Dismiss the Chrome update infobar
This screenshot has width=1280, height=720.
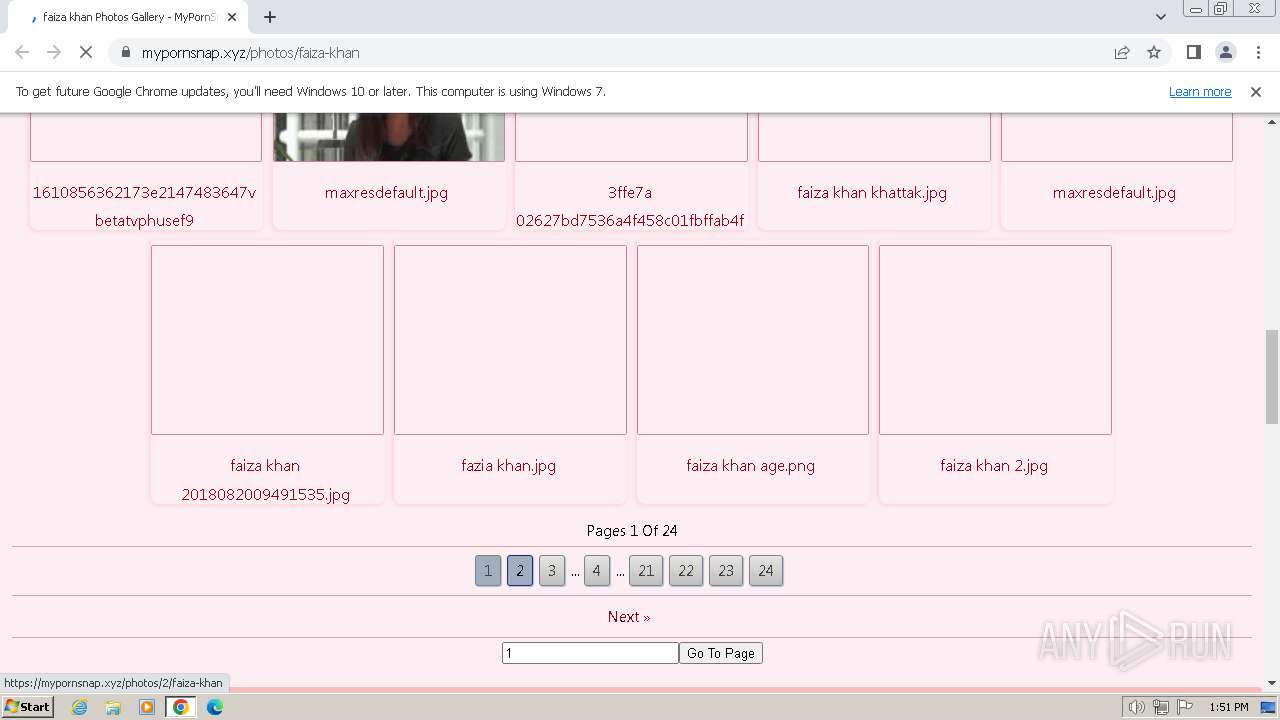pos(1256,91)
